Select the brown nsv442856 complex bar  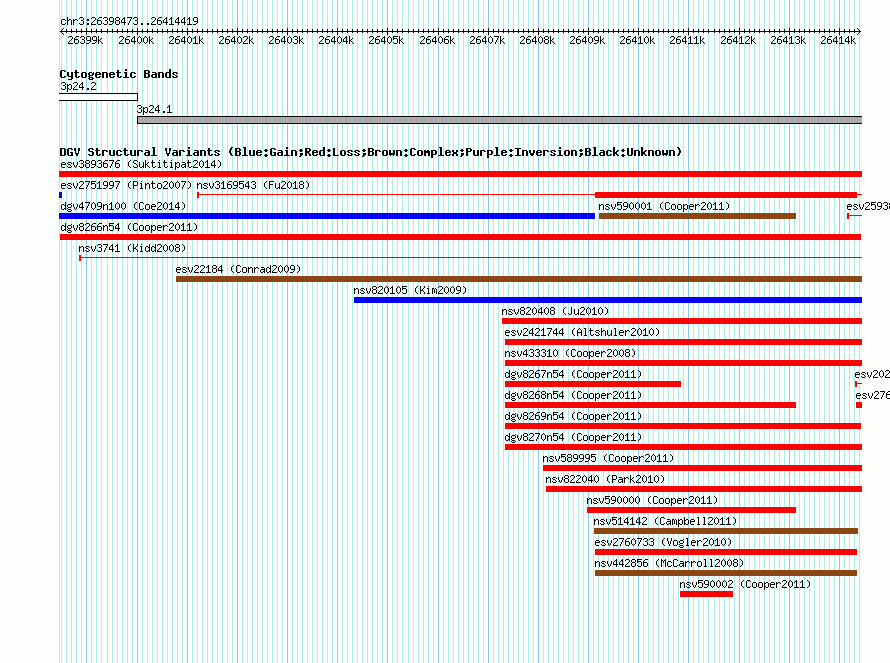726,573
